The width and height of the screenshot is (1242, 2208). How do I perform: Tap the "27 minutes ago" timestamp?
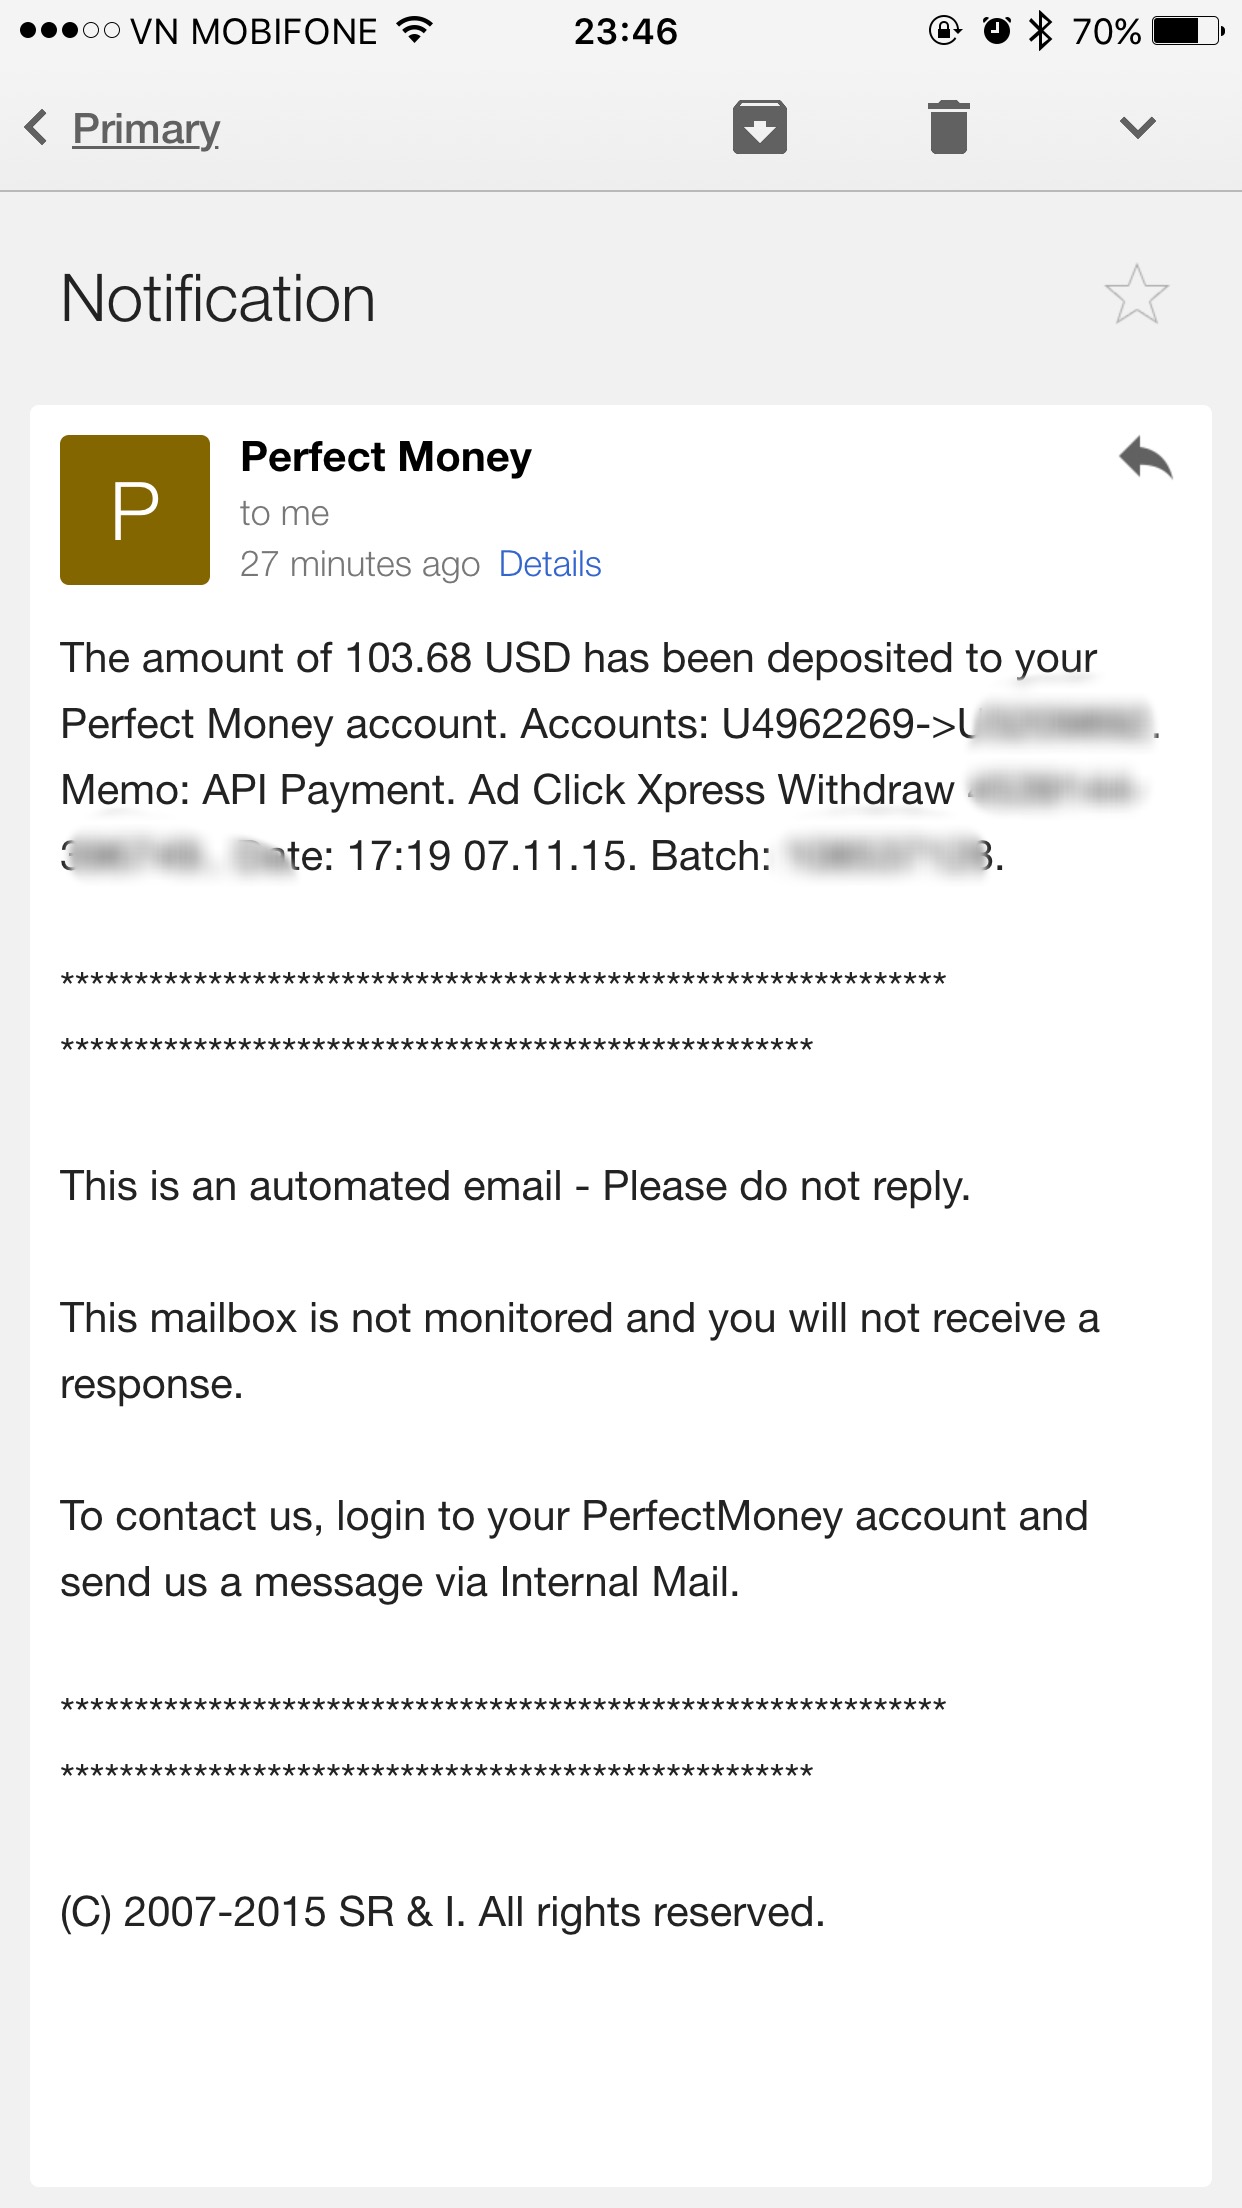point(360,564)
